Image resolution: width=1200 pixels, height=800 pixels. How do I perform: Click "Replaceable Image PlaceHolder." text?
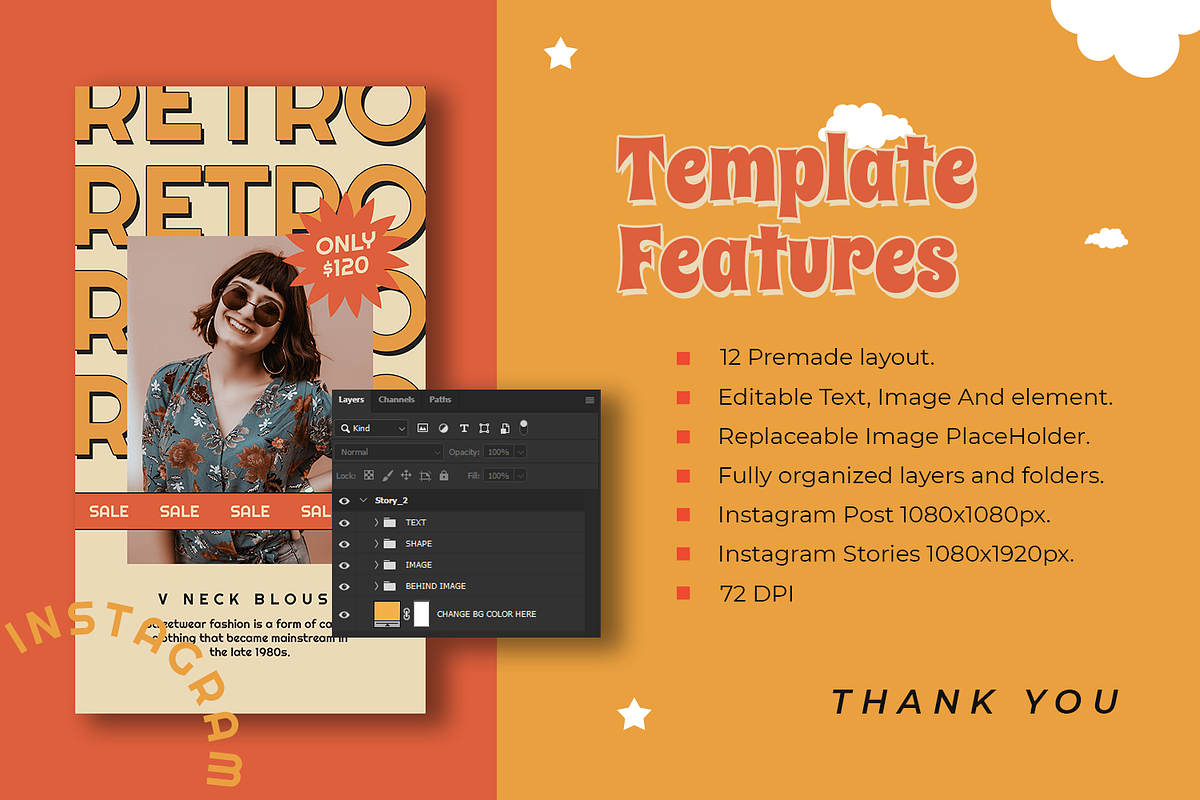(x=904, y=436)
